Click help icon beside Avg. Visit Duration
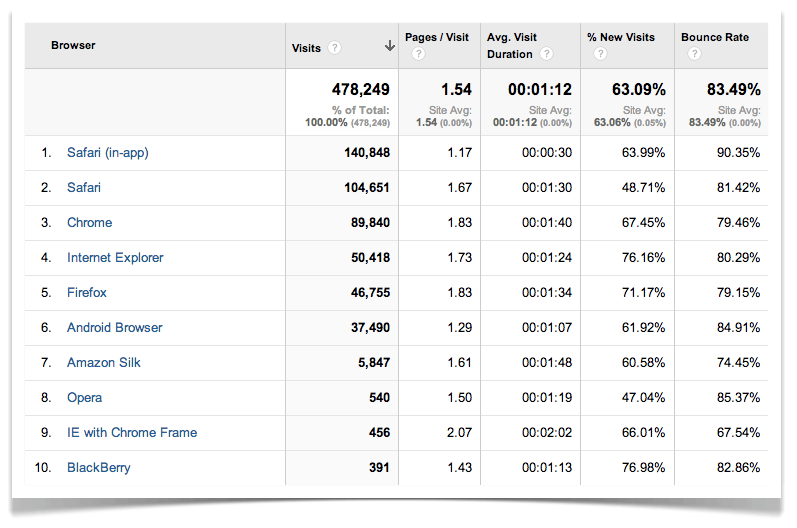The image size is (797, 528). pos(546,54)
